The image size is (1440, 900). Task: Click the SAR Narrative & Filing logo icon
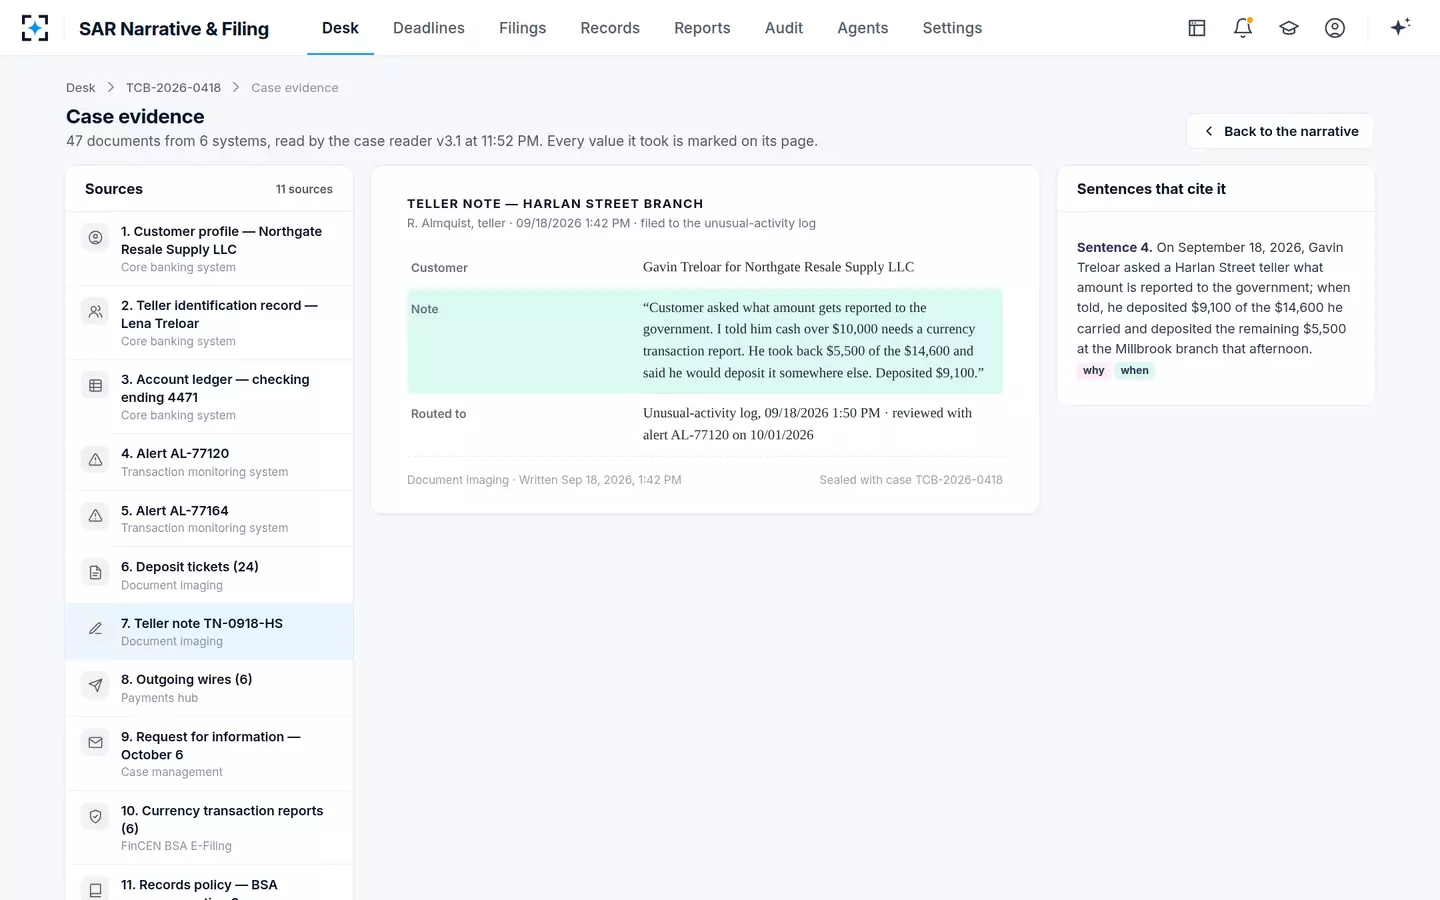coord(35,28)
